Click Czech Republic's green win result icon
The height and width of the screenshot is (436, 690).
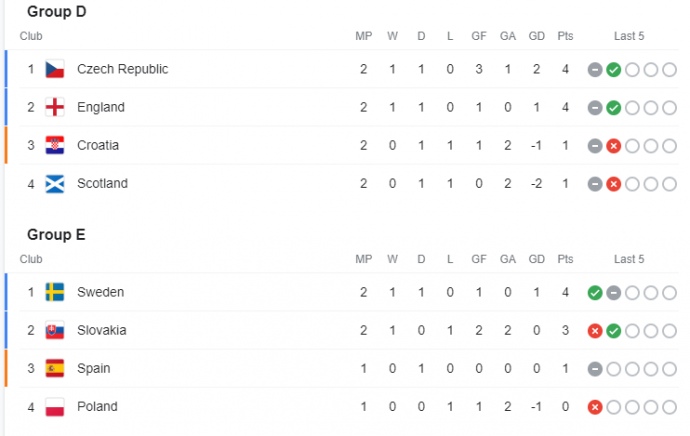coord(614,70)
